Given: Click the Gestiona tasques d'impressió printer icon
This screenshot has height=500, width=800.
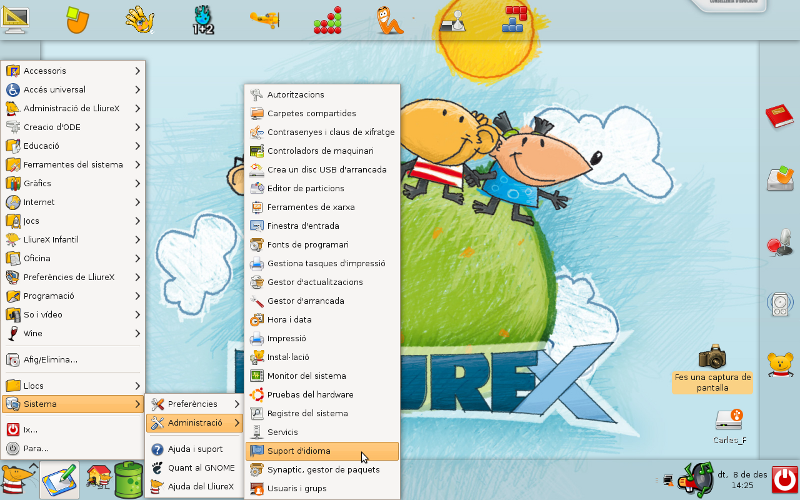Looking at the screenshot, I should (x=257, y=264).
